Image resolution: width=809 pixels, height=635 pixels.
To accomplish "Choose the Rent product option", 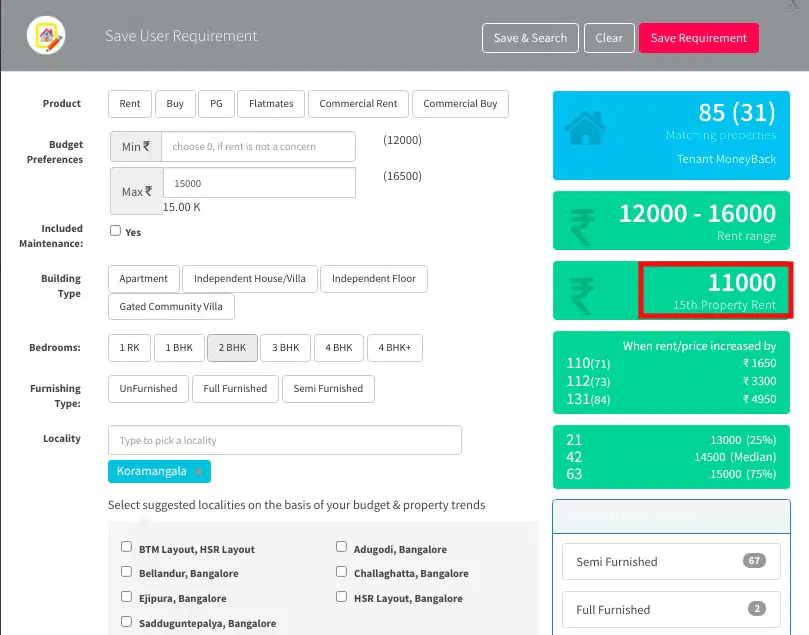I will [x=130, y=104].
